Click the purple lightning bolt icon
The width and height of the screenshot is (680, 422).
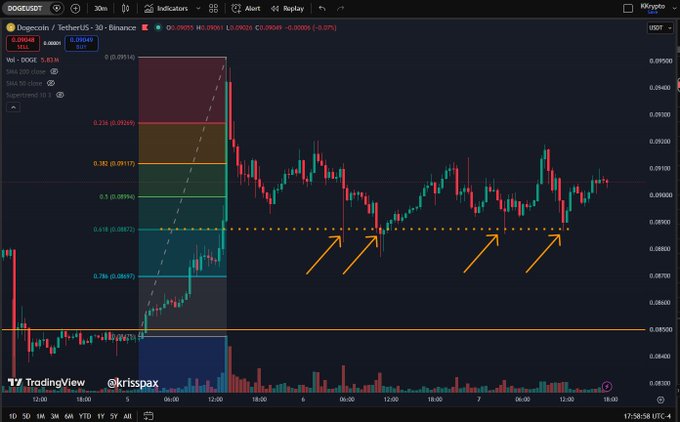click(607, 386)
